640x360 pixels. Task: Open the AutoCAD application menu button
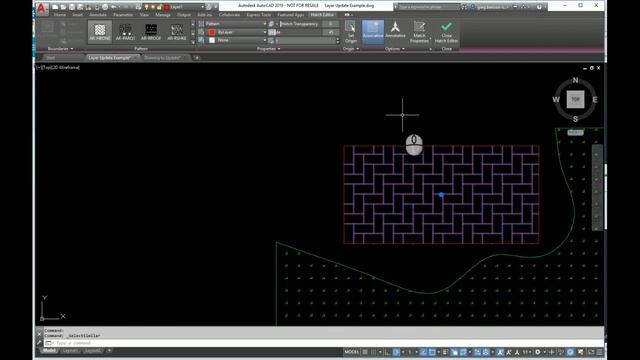click(41, 8)
